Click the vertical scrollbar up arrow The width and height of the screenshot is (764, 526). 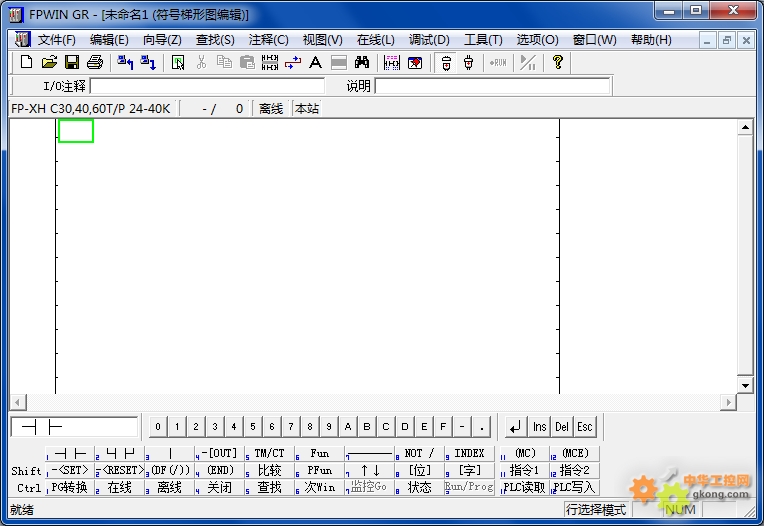pyautogui.click(x=745, y=128)
